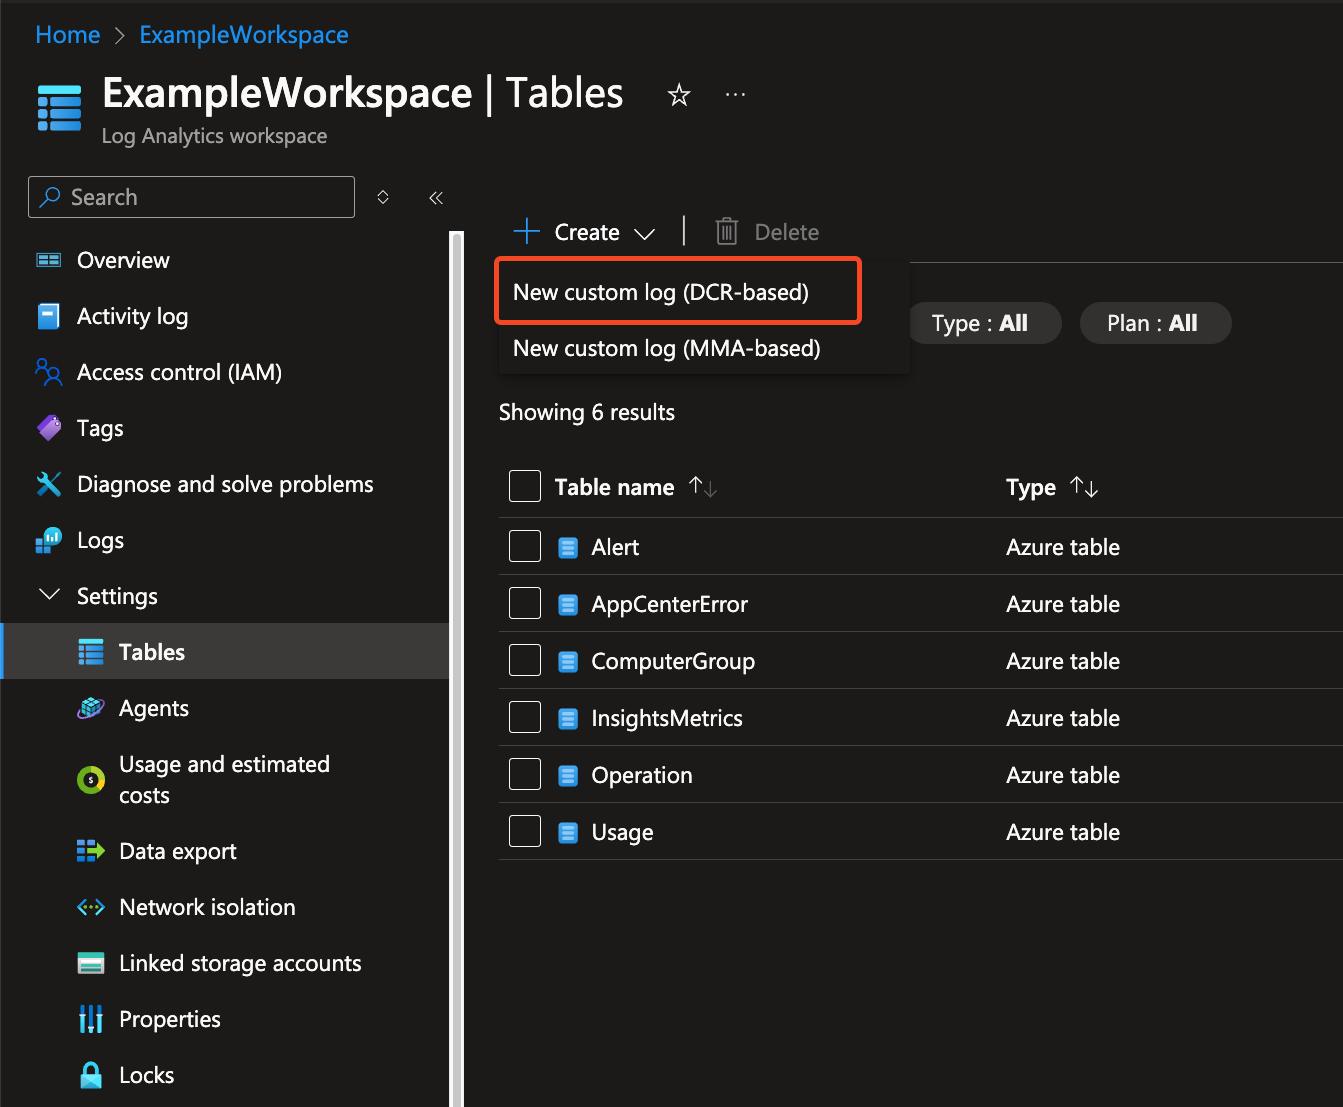Click the Access control (IAM) icon
This screenshot has width=1343, height=1107.
point(49,372)
